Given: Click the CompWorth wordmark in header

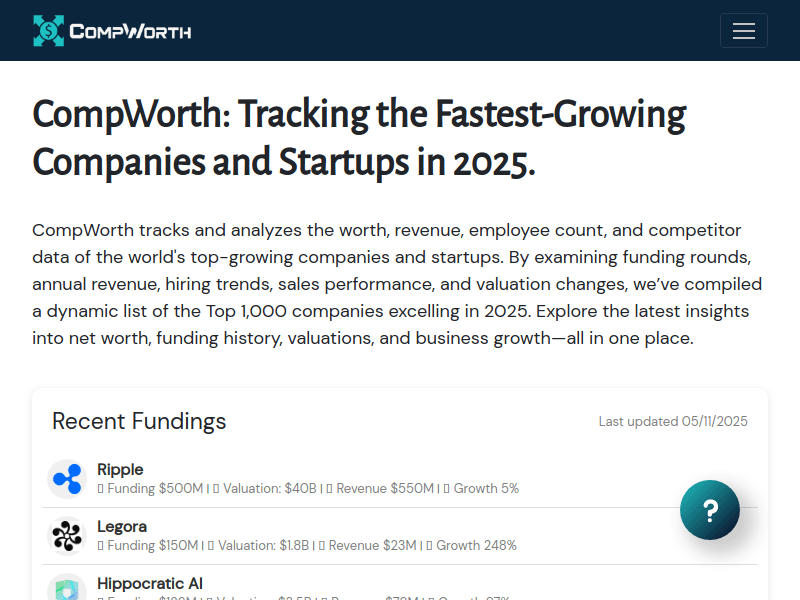Looking at the screenshot, I should [130, 31].
